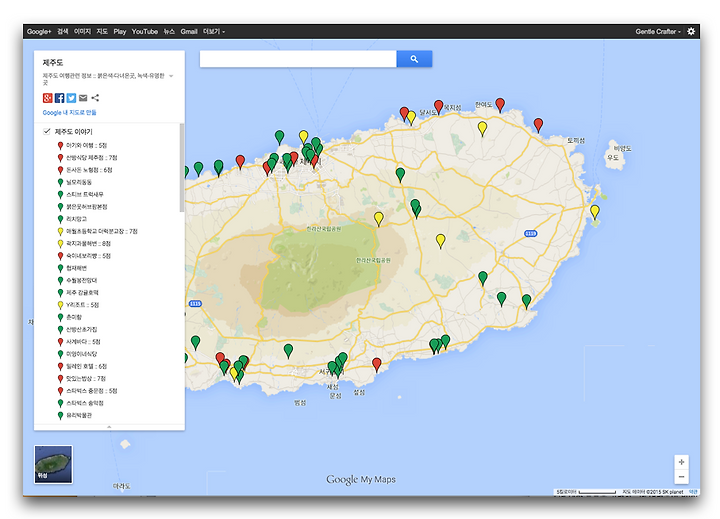720x519 pixels.
Task: Open the 약관 terms link at bottom right
Action: click(693, 492)
